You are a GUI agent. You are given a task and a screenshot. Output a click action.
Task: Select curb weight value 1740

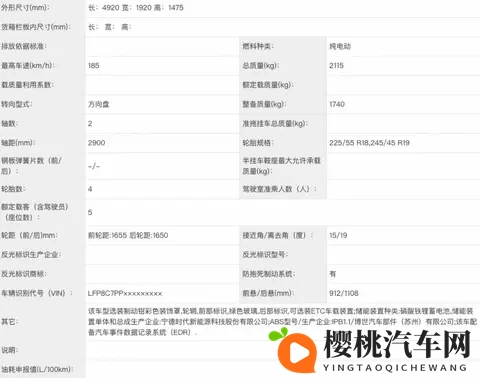coord(337,104)
